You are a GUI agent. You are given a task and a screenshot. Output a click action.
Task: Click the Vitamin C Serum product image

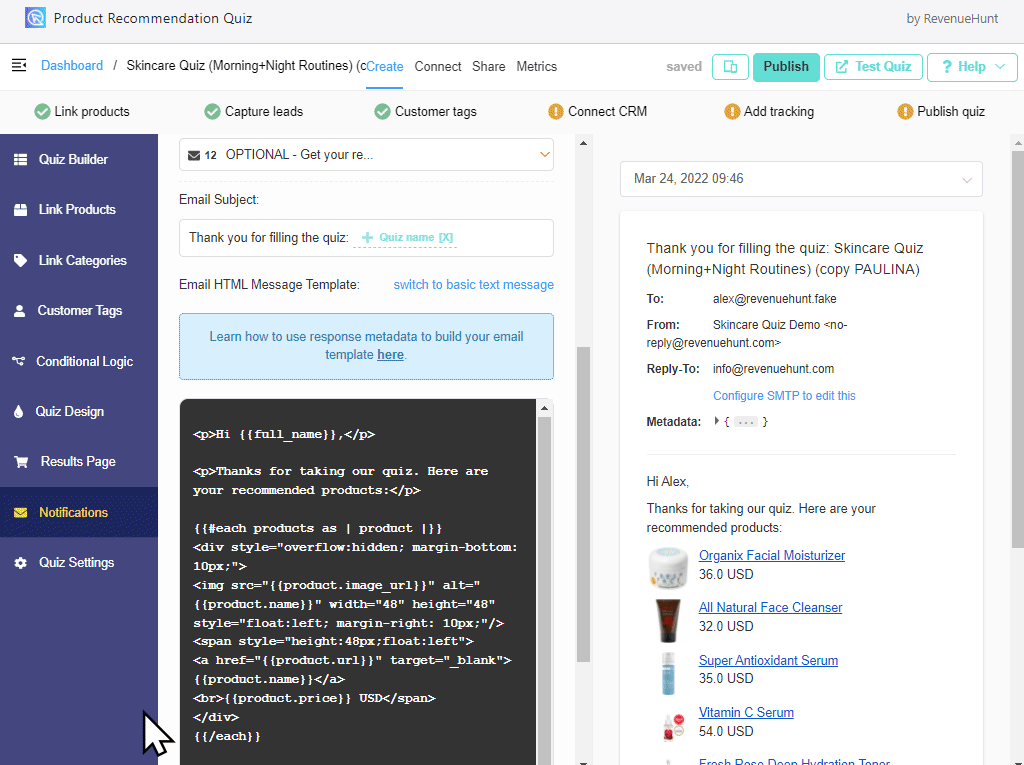[673, 726]
